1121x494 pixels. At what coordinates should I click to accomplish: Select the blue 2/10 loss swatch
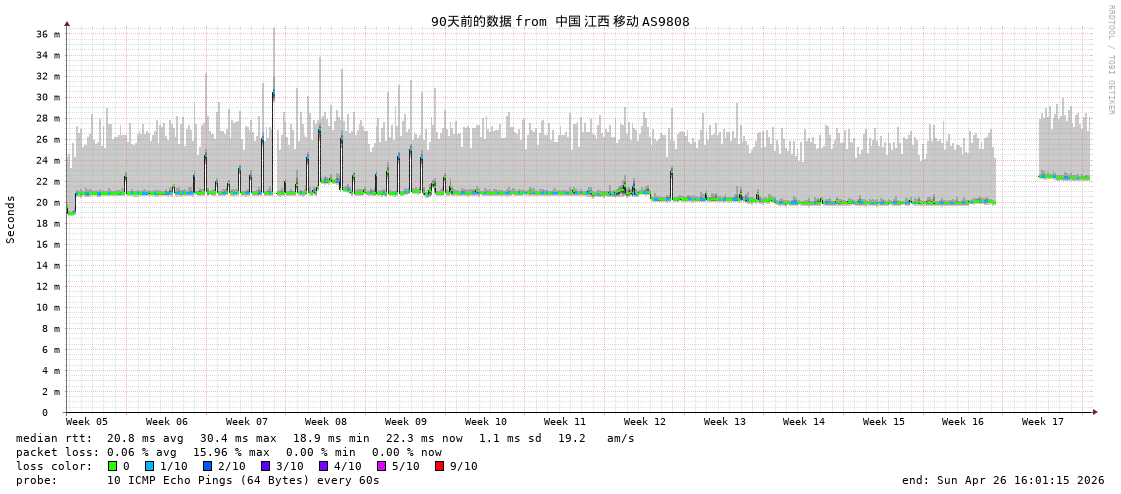coord(208,466)
